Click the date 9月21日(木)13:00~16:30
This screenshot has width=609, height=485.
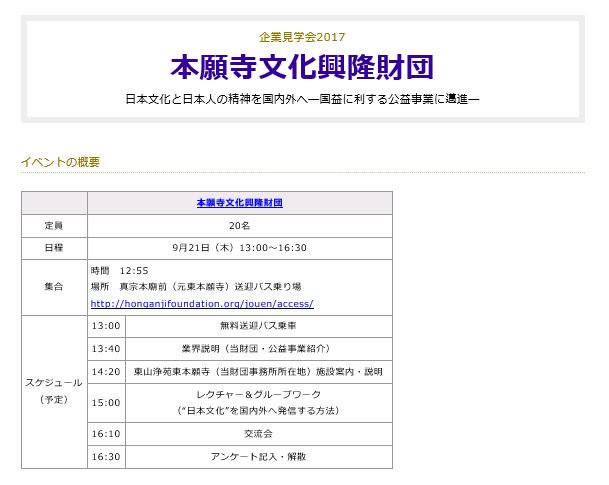click(240, 248)
